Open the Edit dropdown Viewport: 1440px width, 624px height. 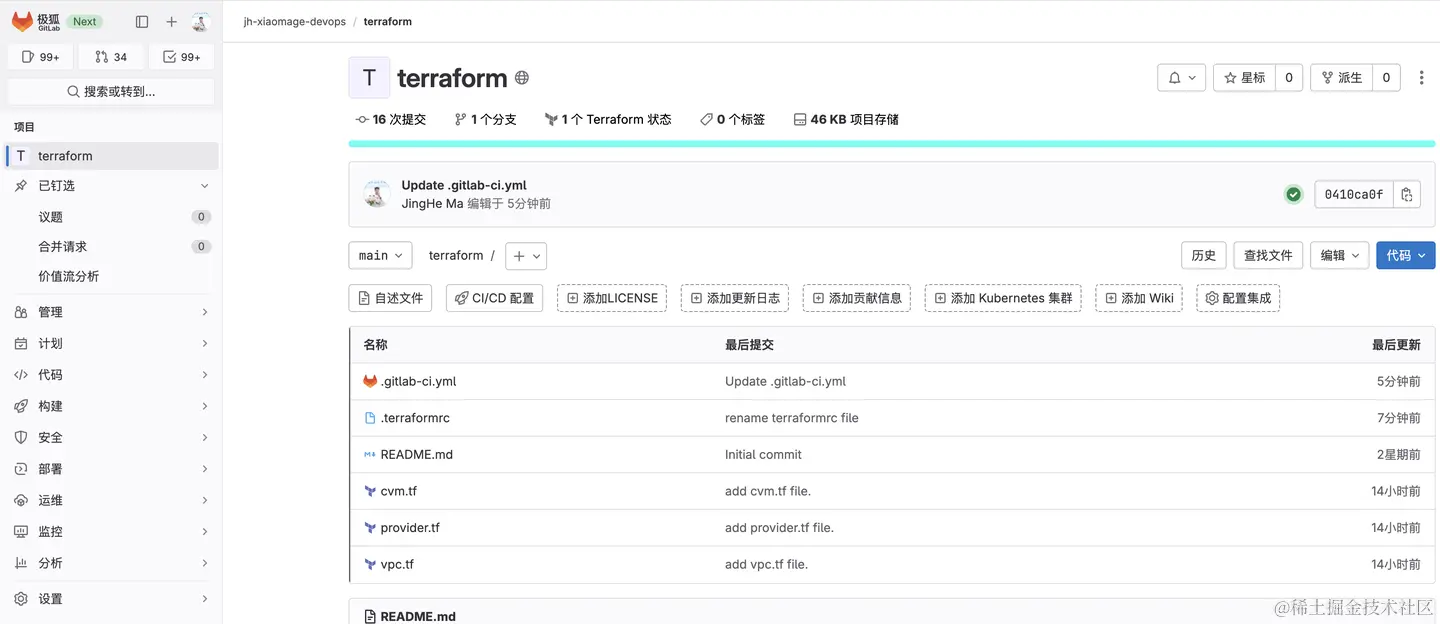click(1339, 256)
